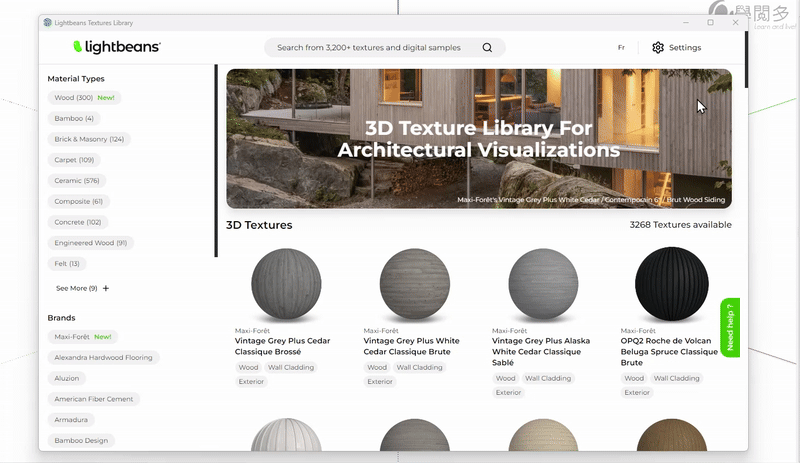Open the Need help tab
800x463 pixels.
(730, 328)
